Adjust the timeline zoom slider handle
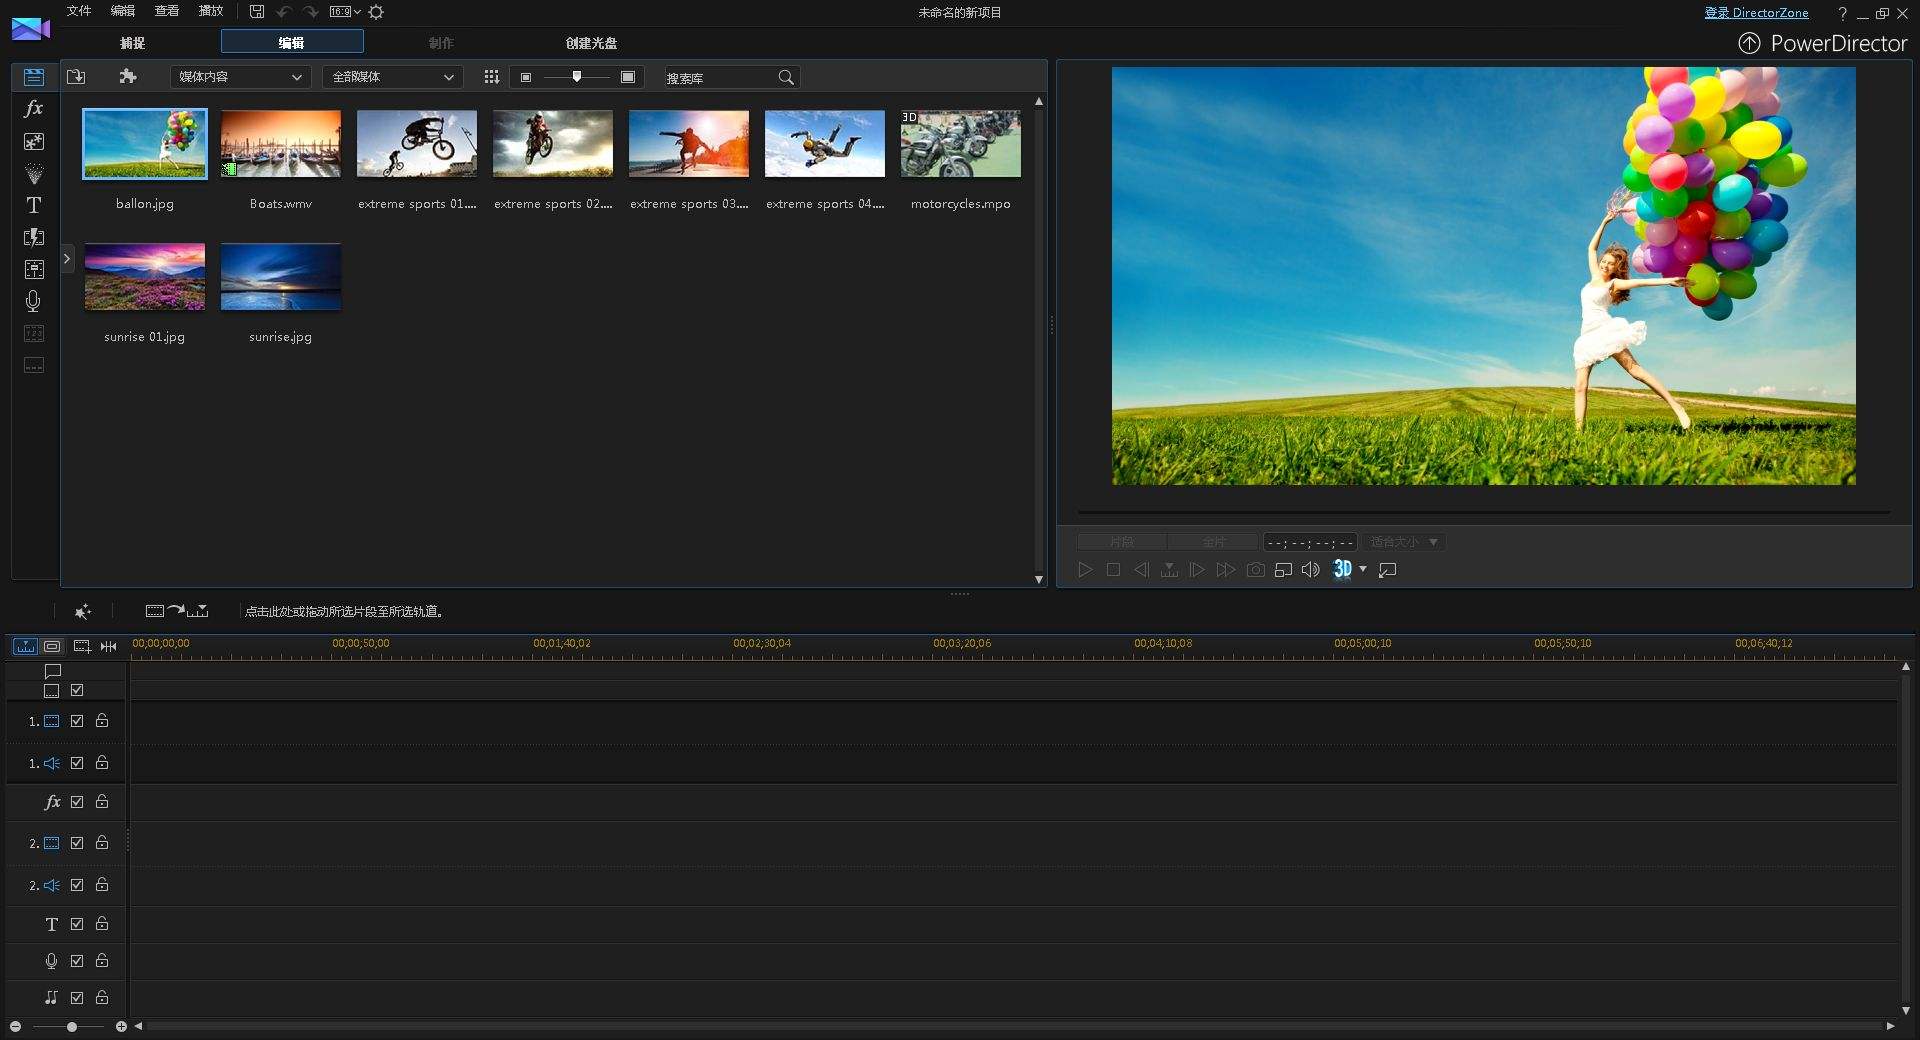 [x=72, y=1027]
